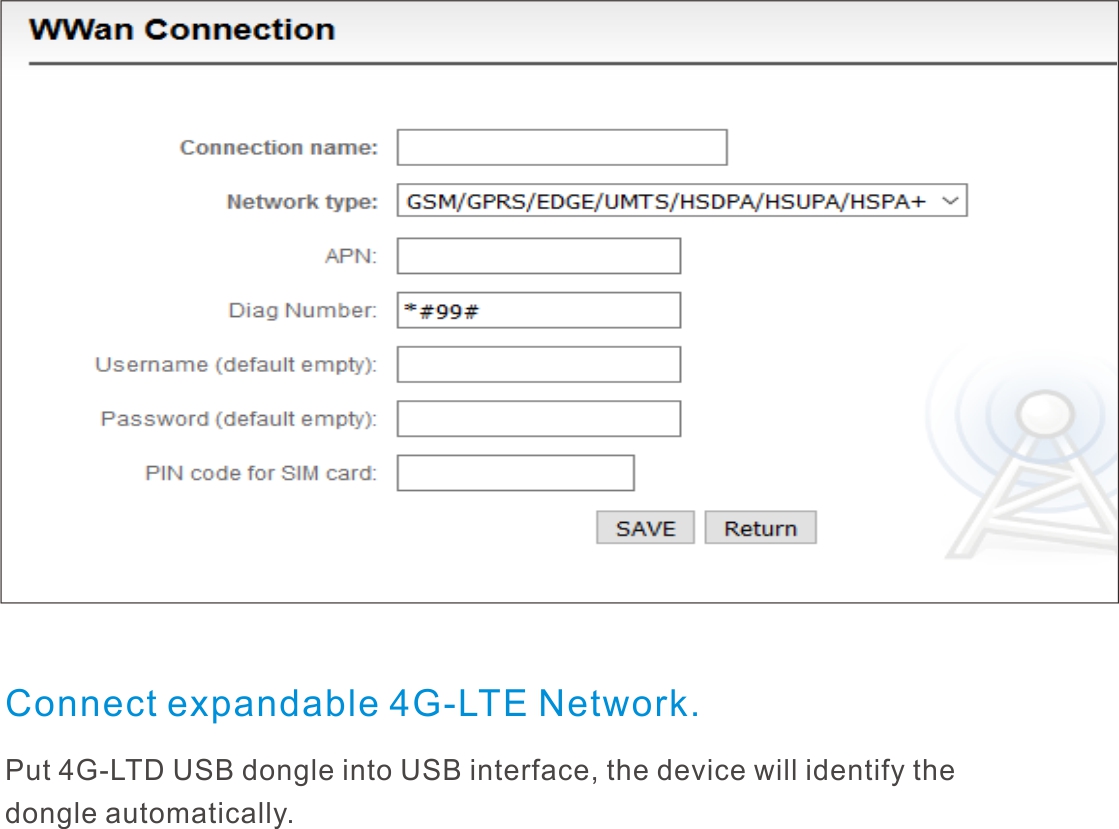
Task: Click the APN label text
Action: (350, 255)
